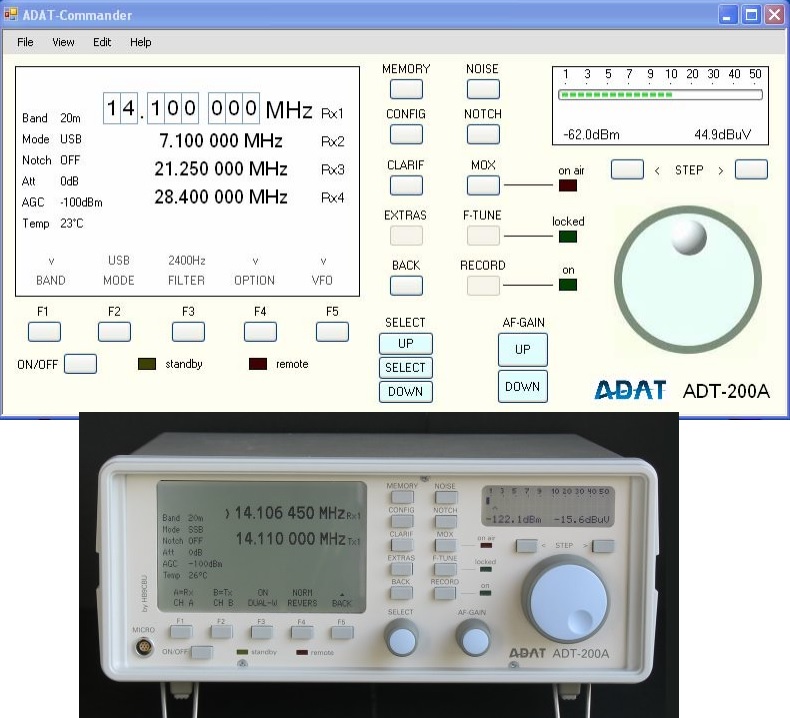Click the AGC -100dBm status value
The image size is (790, 718).
tap(81, 203)
